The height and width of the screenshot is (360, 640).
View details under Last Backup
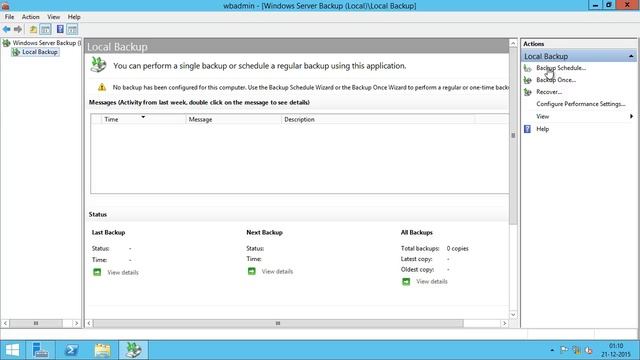click(x=123, y=273)
